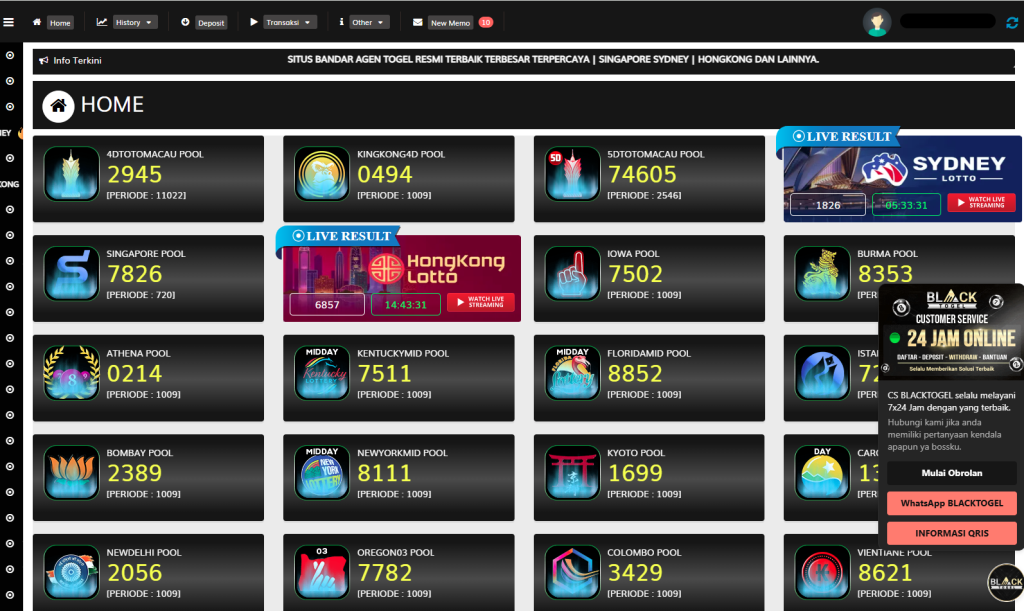Watch HongKong Lotto live streaming
The width and height of the screenshot is (1024, 611).
[x=481, y=302]
